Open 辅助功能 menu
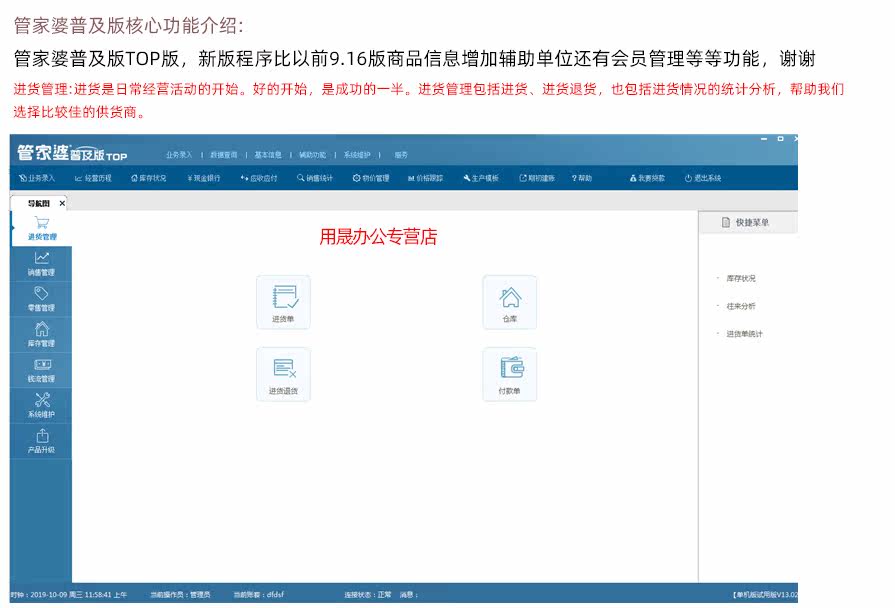 click(x=313, y=155)
